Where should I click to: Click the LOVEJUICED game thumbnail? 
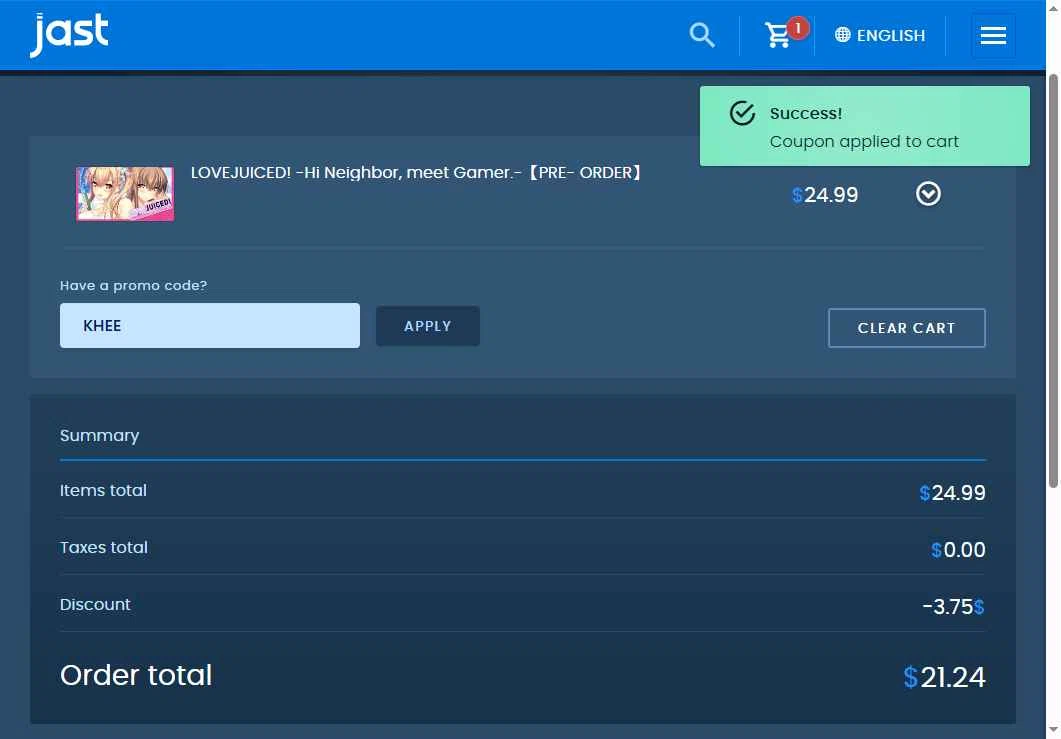125,194
